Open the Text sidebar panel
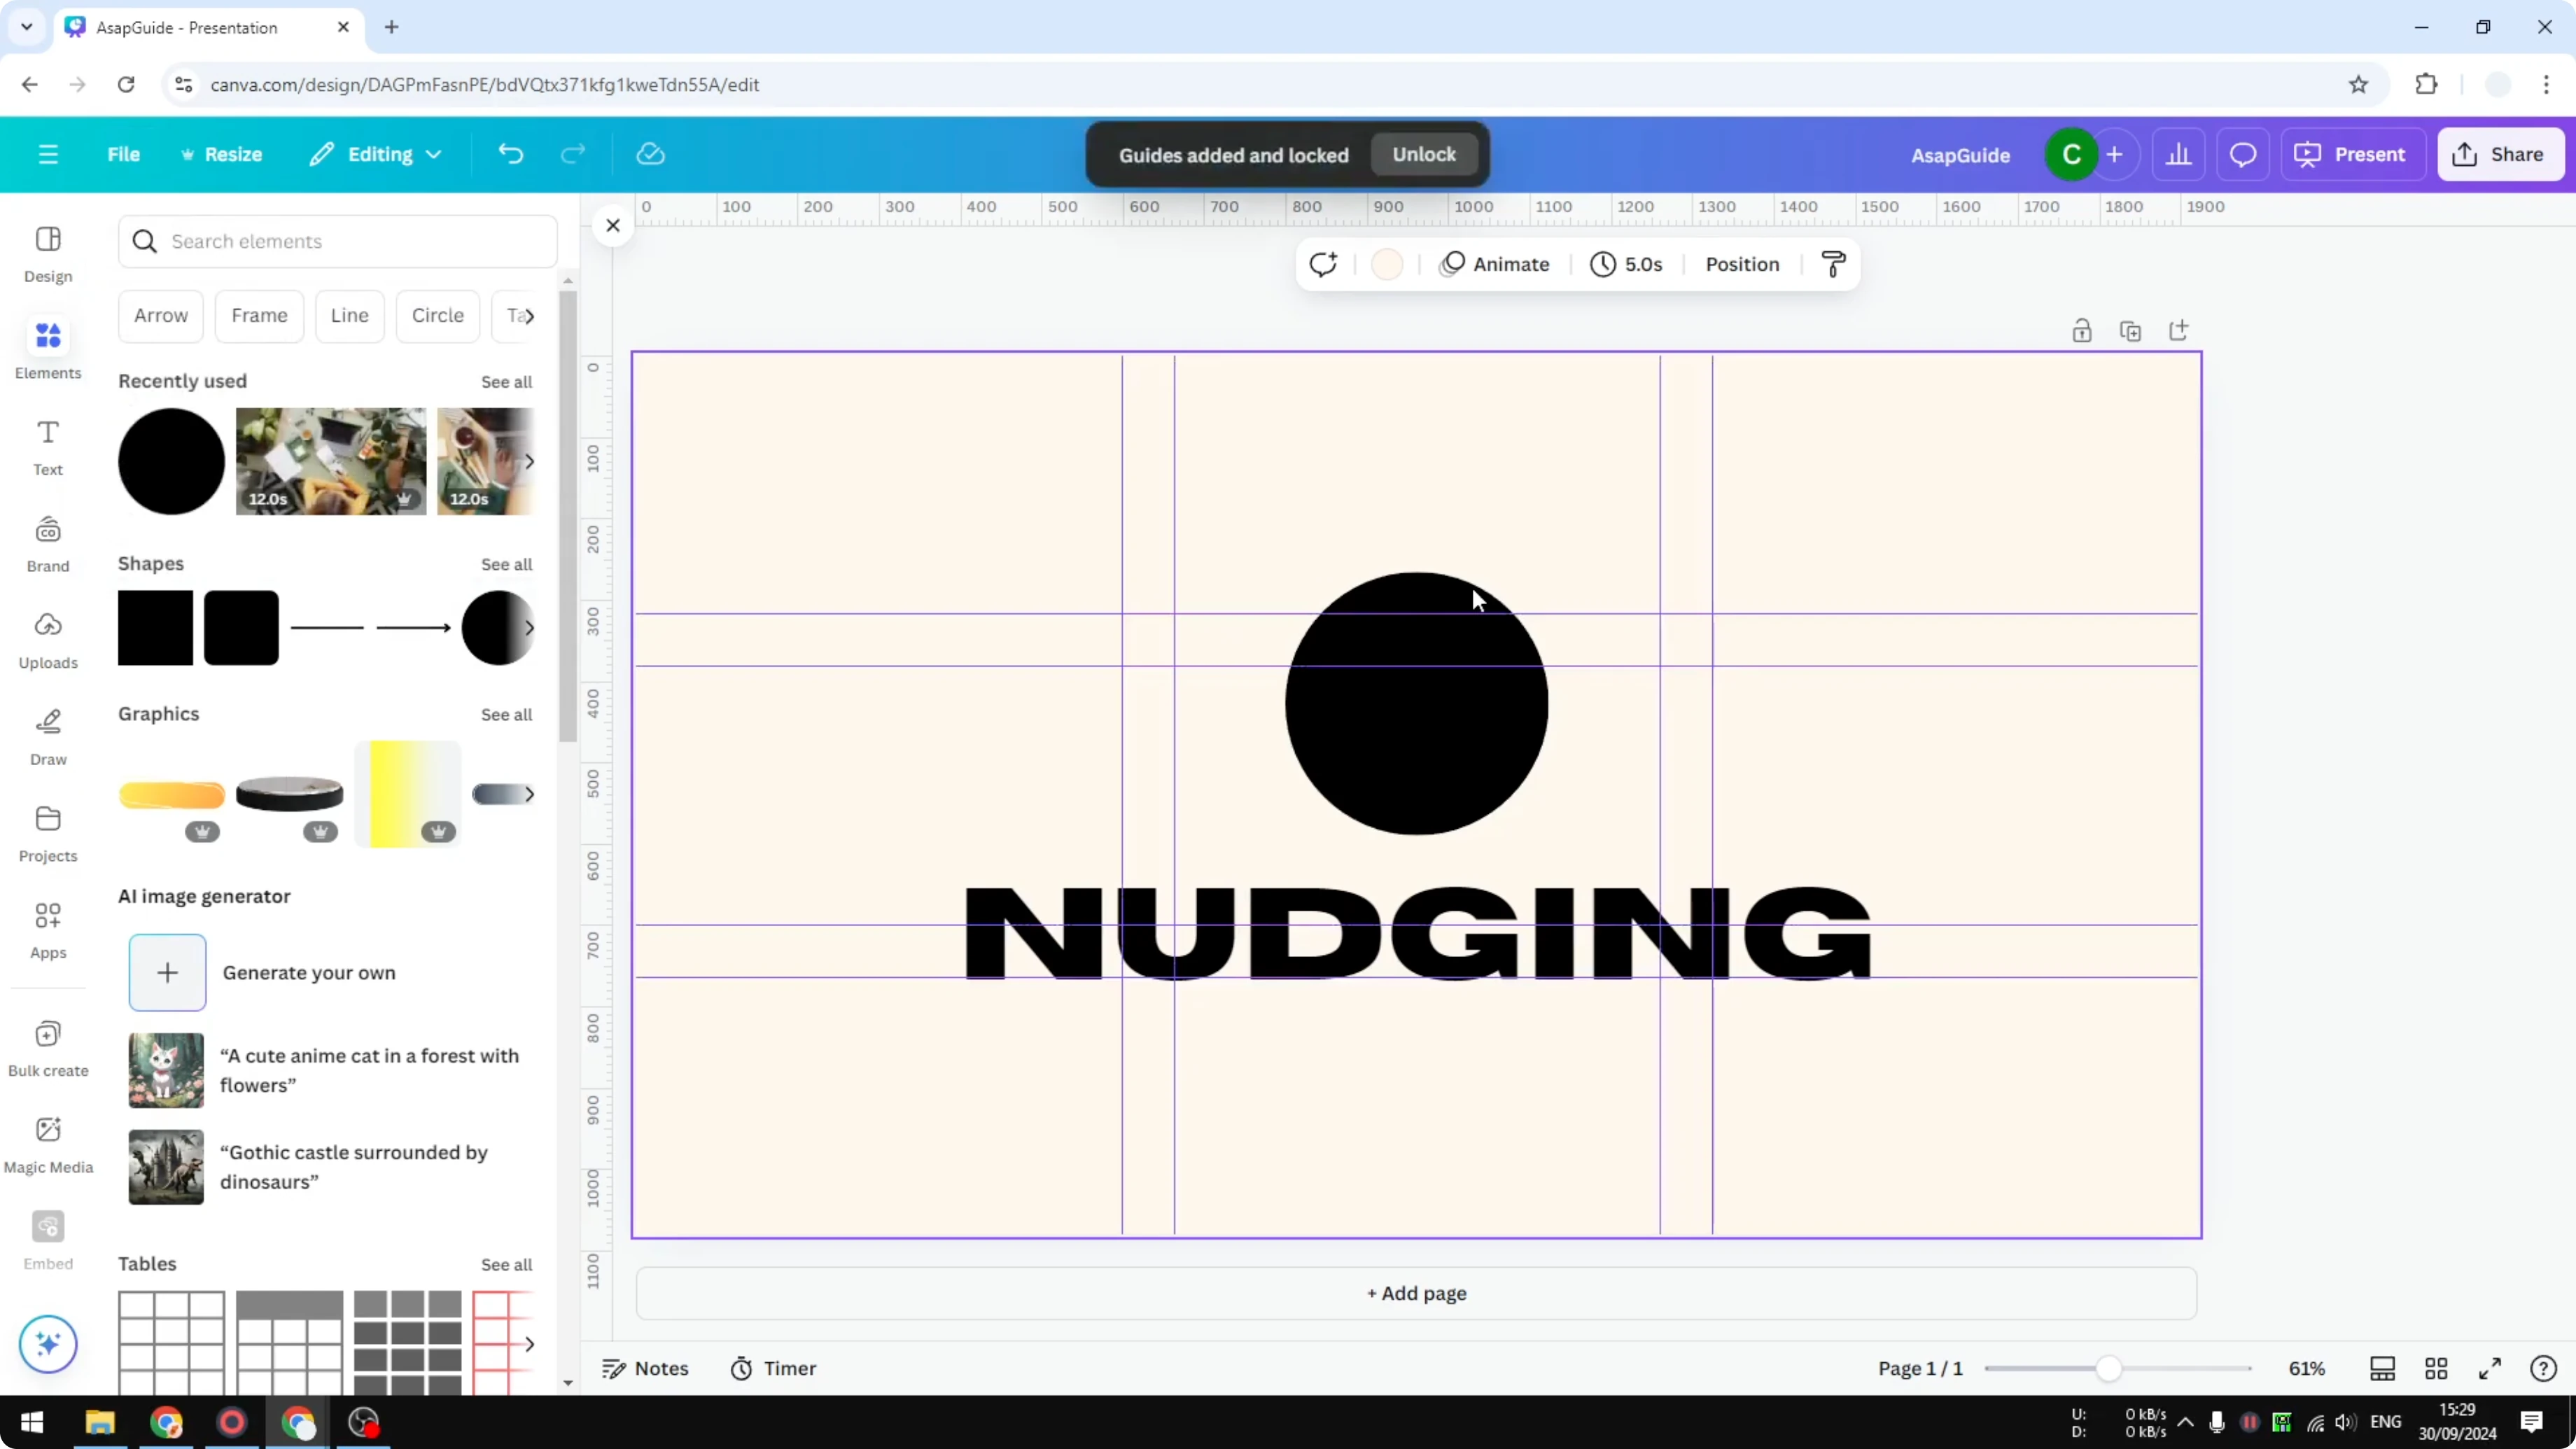Image resolution: width=2576 pixels, height=1449 pixels. coord(48,447)
